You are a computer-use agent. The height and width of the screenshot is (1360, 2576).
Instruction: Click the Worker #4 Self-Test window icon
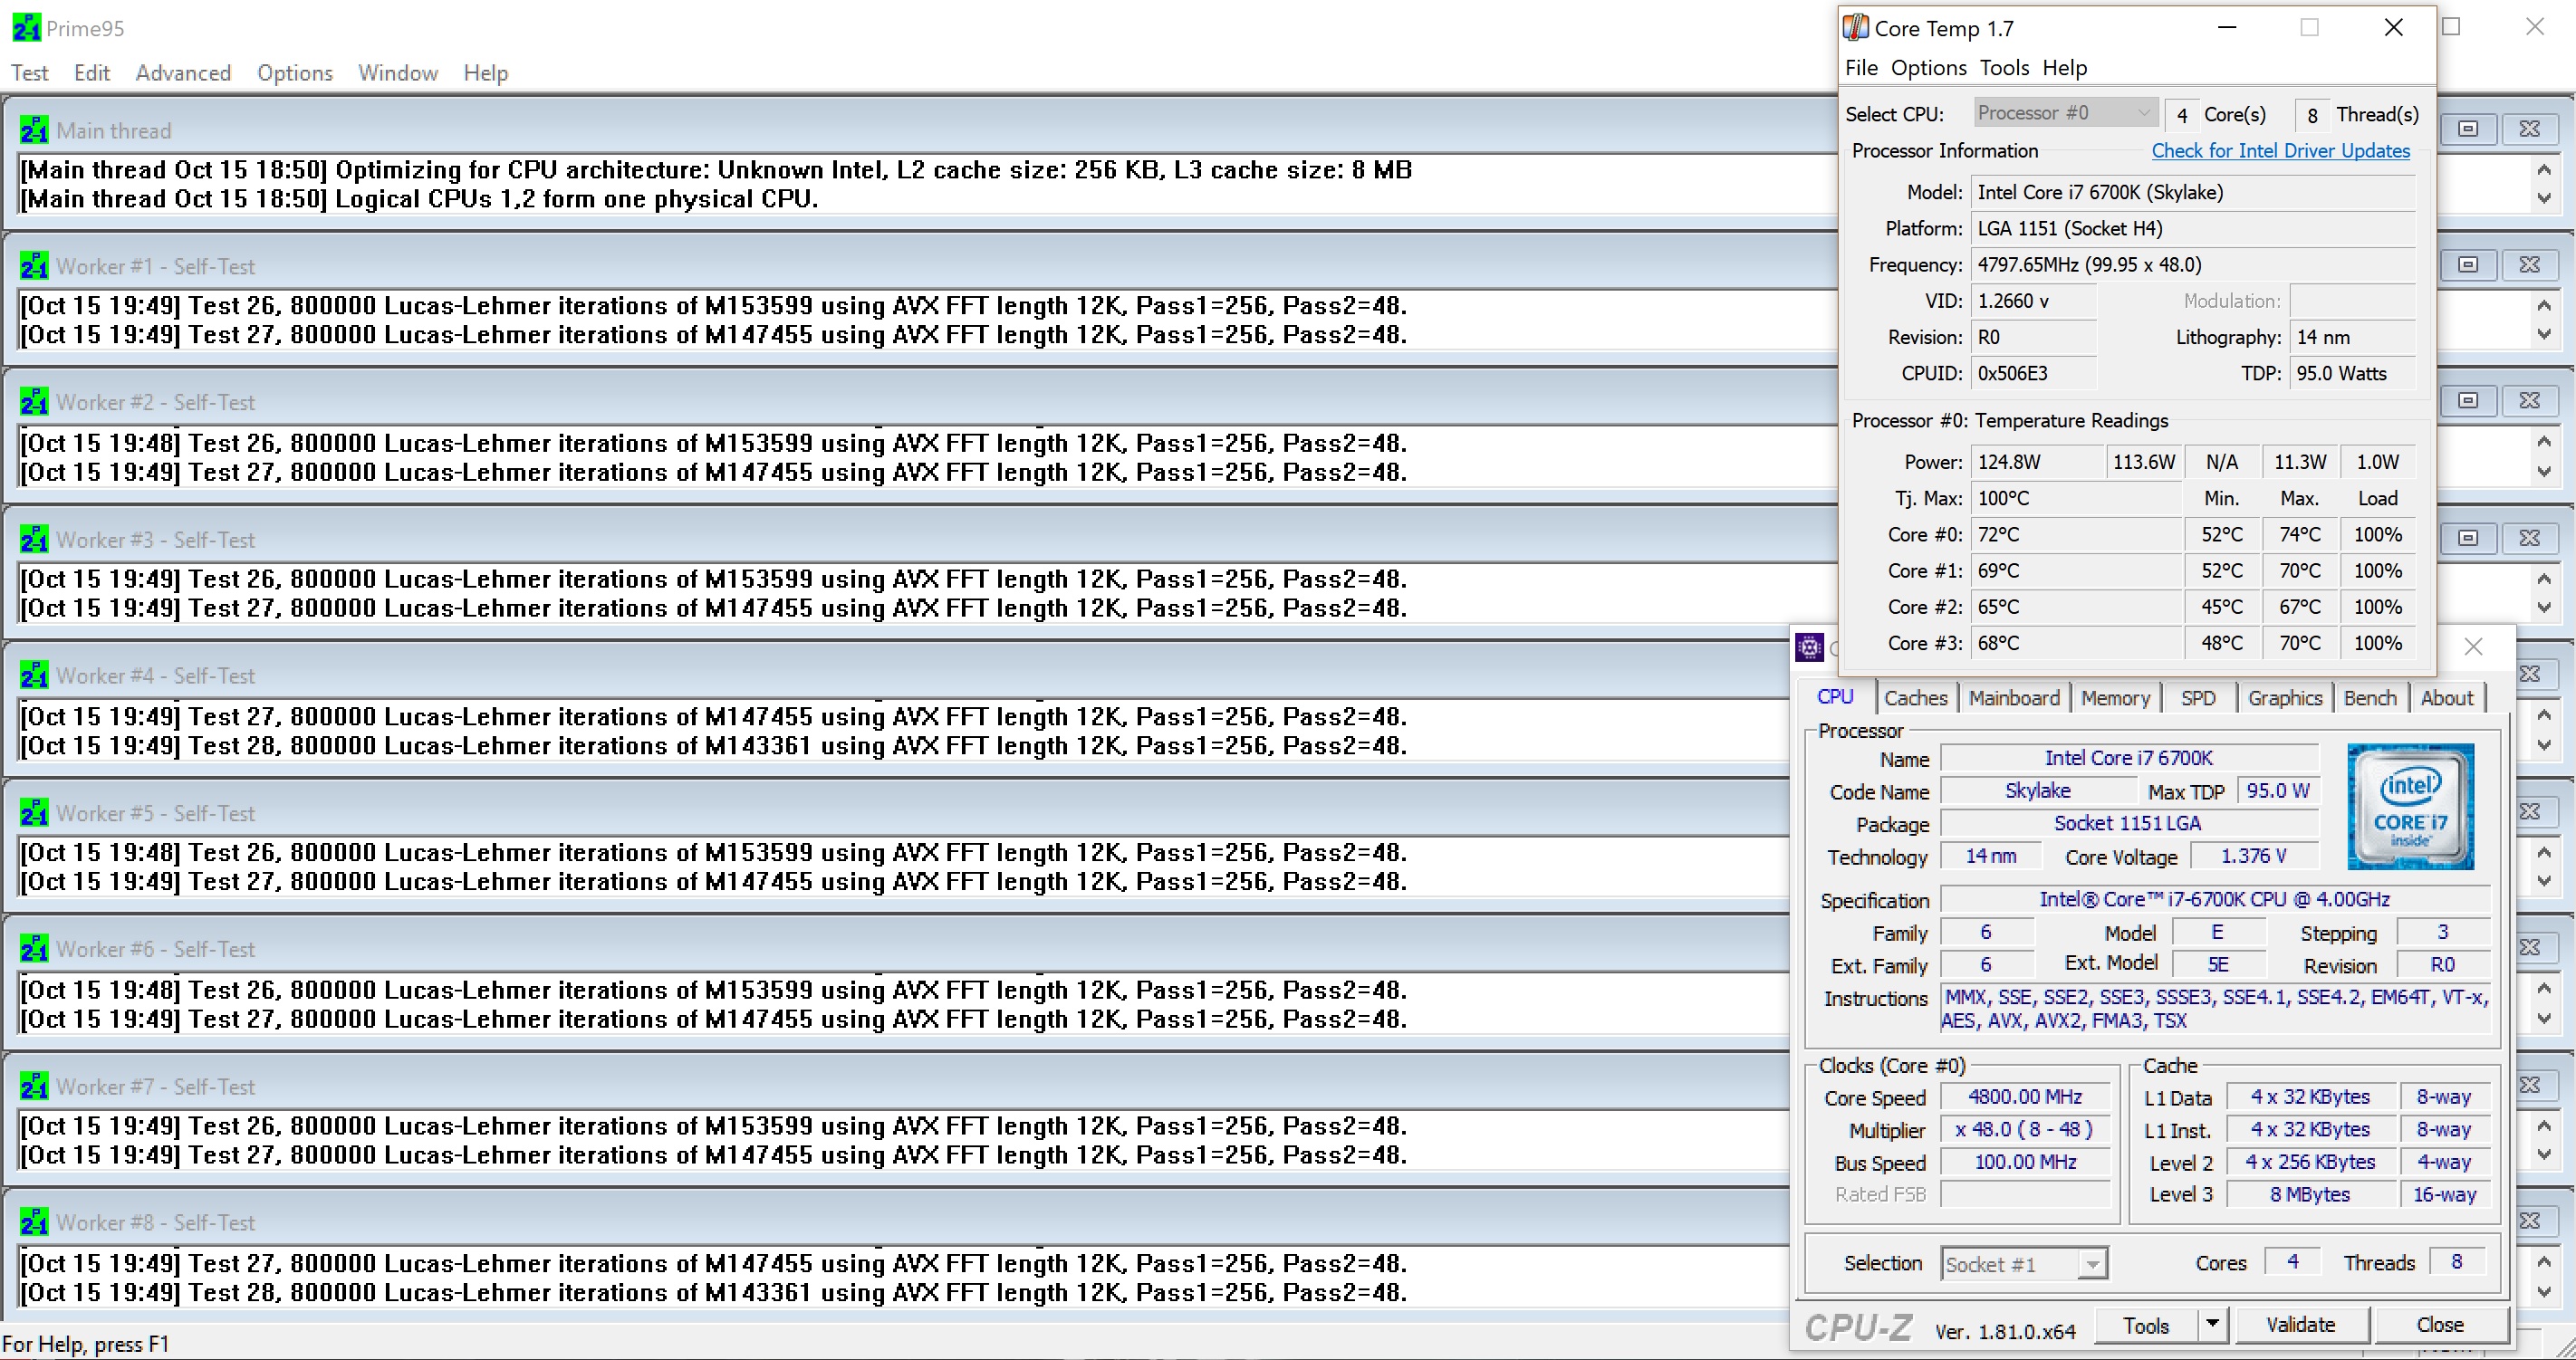coord(34,675)
